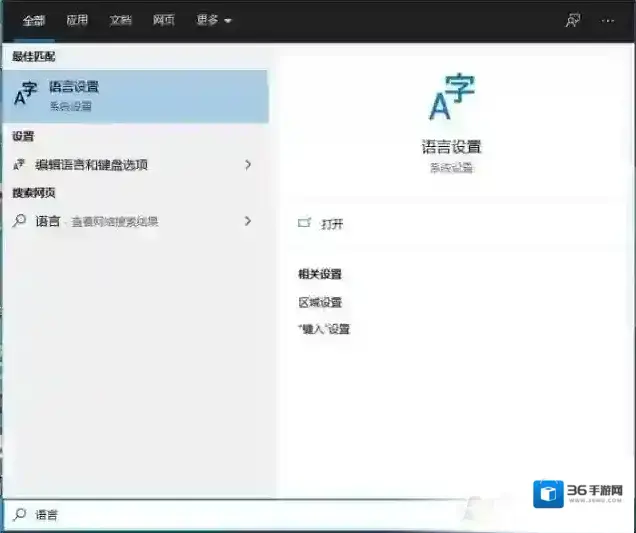Viewport: 636px width, 533px height.
Task: Expand arrow for 编辑语言和键盘选项
Action: (x=248, y=165)
